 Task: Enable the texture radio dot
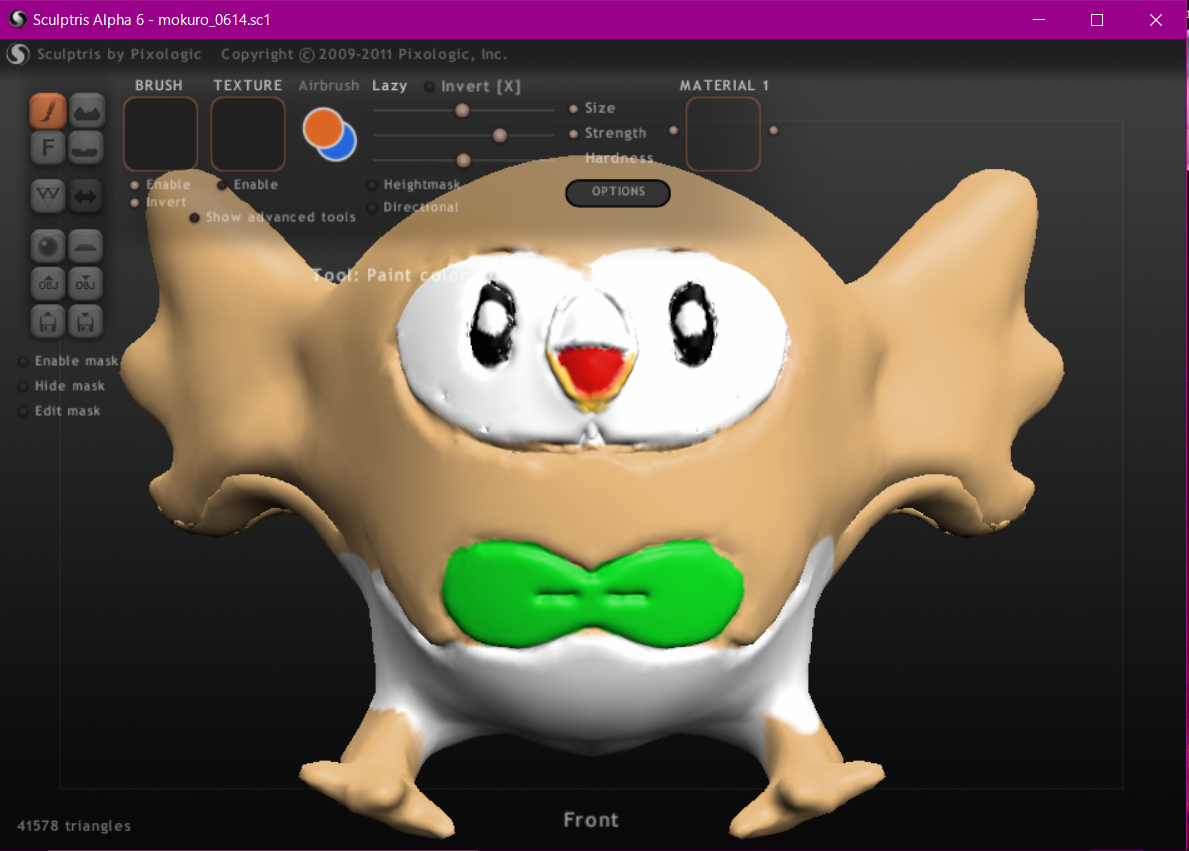pos(222,184)
